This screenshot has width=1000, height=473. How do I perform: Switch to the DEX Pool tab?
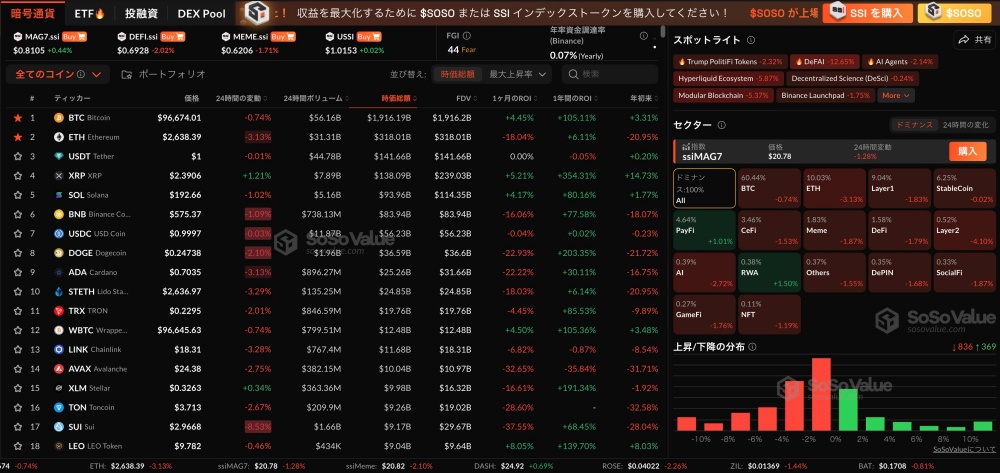click(201, 13)
